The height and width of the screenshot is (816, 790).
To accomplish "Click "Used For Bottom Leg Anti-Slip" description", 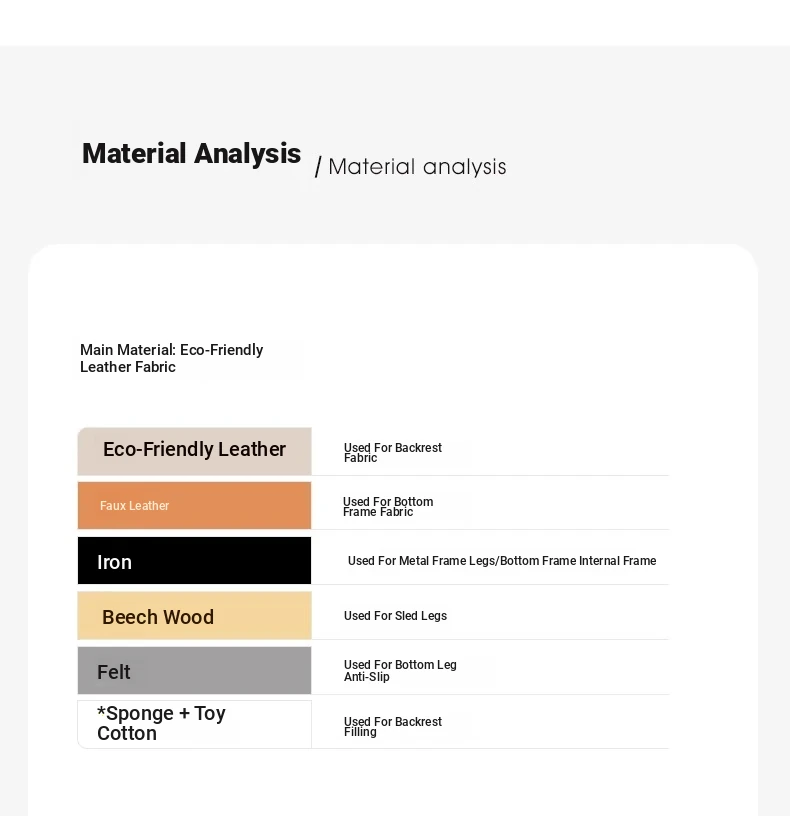I will tap(400, 671).
